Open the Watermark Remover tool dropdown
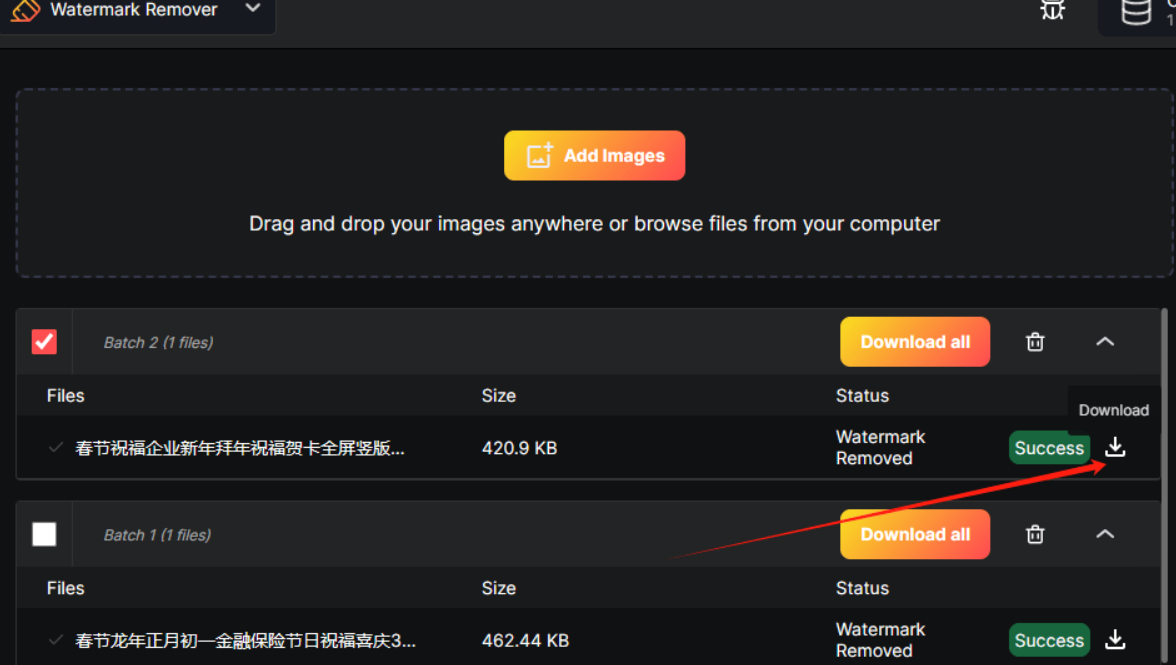The width and height of the screenshot is (1176, 665). click(x=253, y=9)
